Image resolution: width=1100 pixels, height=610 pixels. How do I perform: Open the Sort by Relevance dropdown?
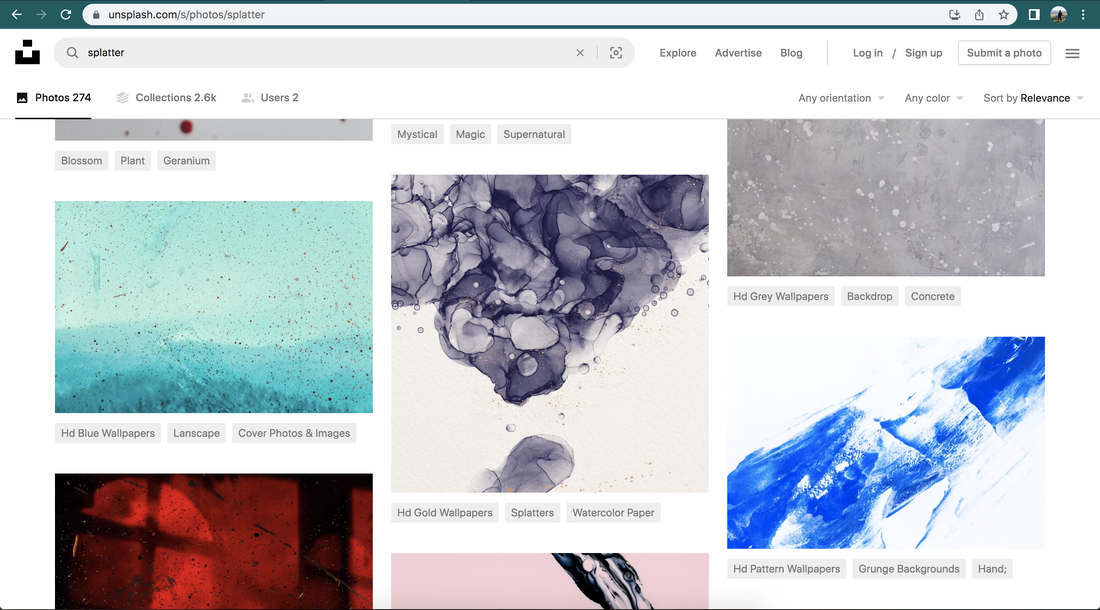coord(1033,98)
